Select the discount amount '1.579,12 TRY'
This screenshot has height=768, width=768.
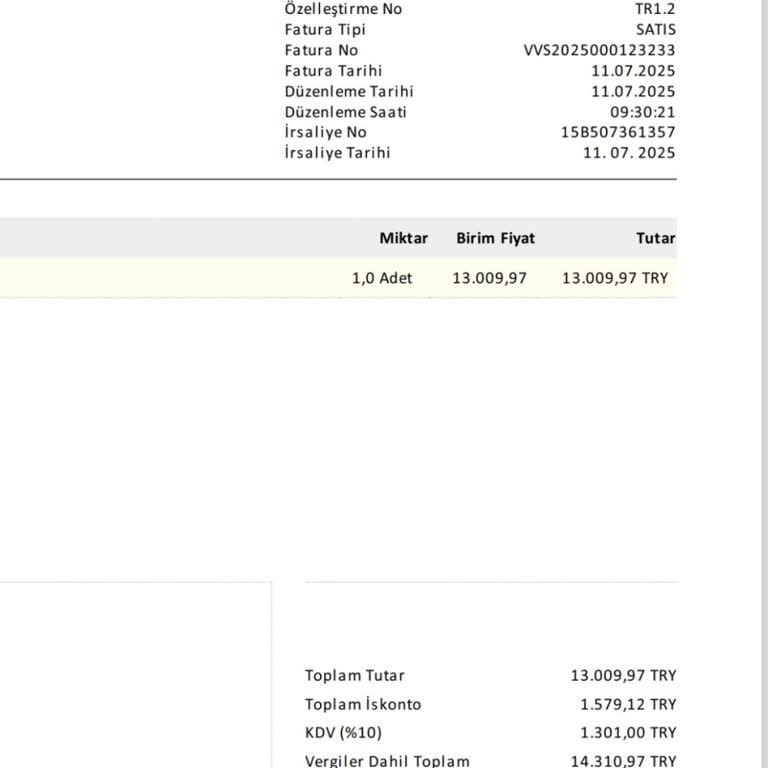[628, 705]
